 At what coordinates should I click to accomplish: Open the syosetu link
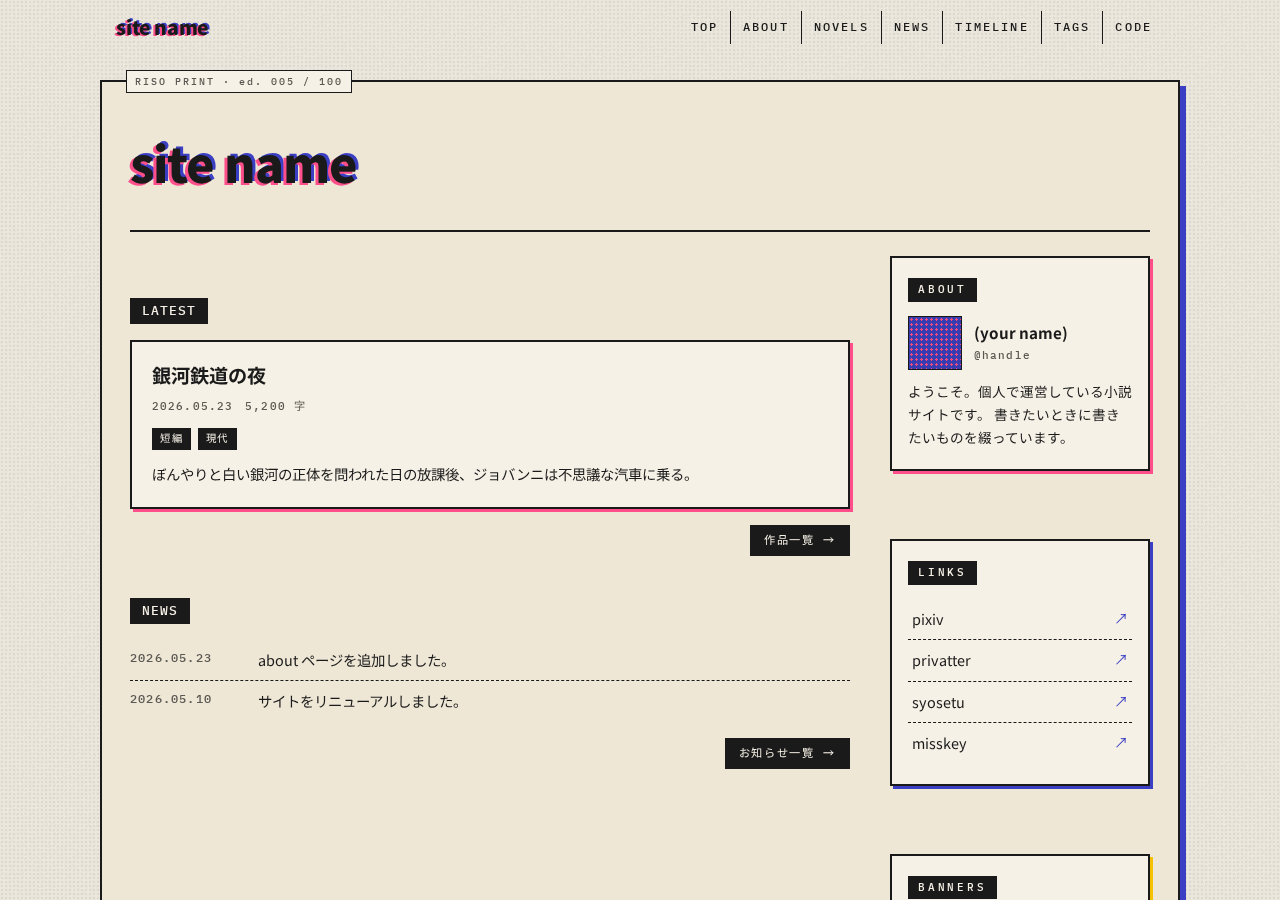[1020, 702]
